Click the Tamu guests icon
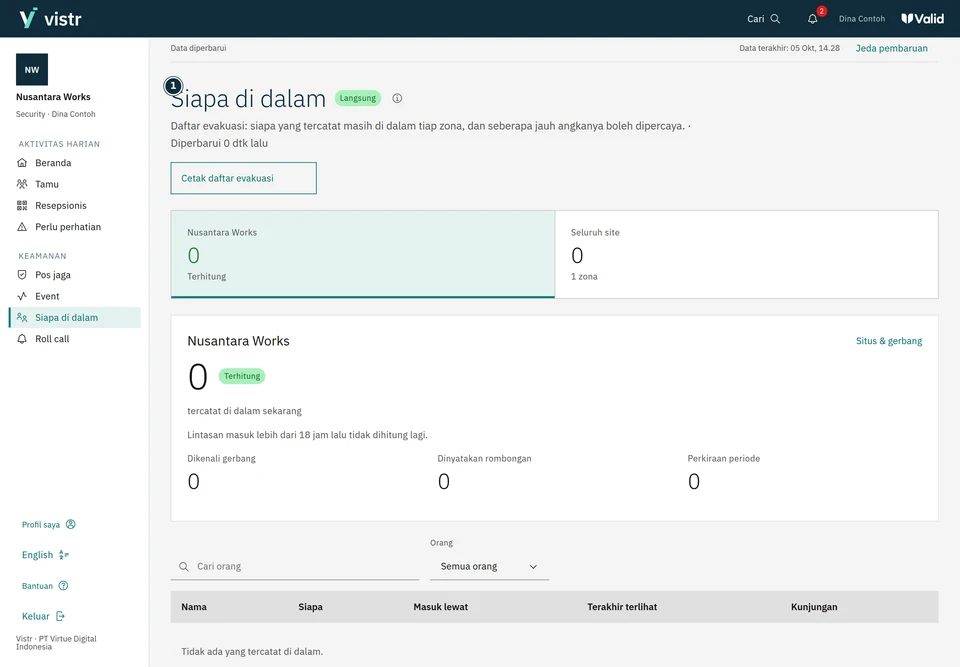The width and height of the screenshot is (960, 667). 22,184
